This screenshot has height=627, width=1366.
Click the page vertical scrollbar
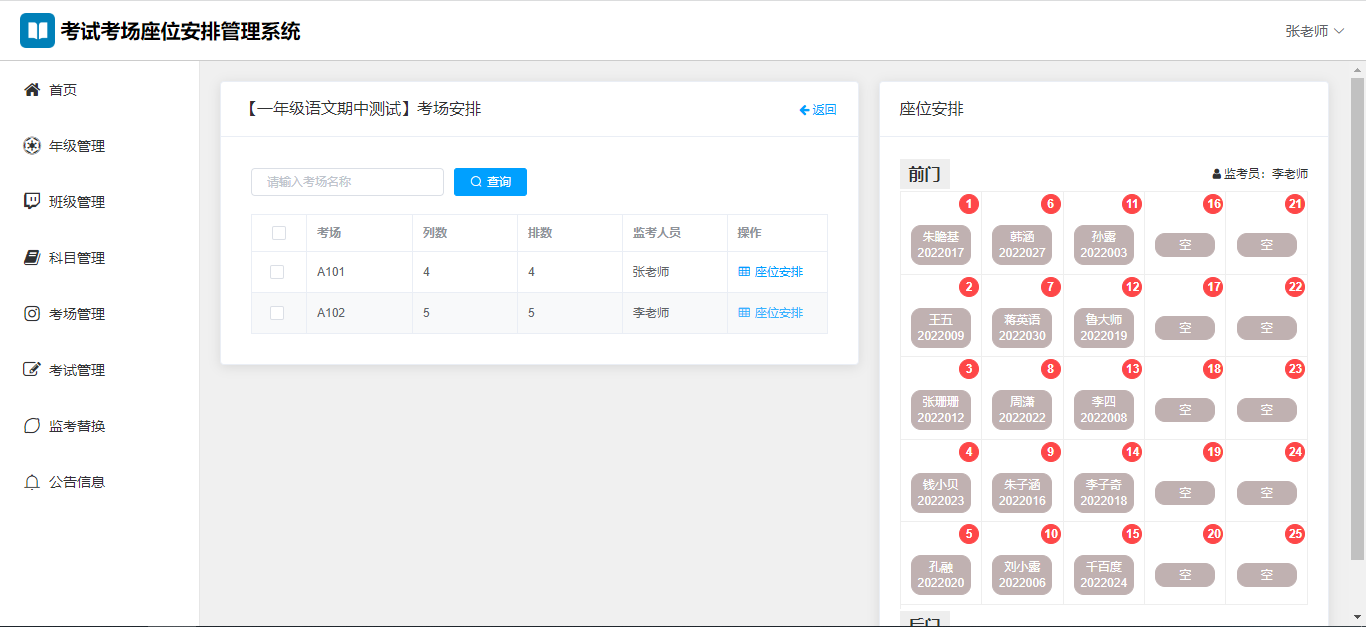click(x=1357, y=320)
